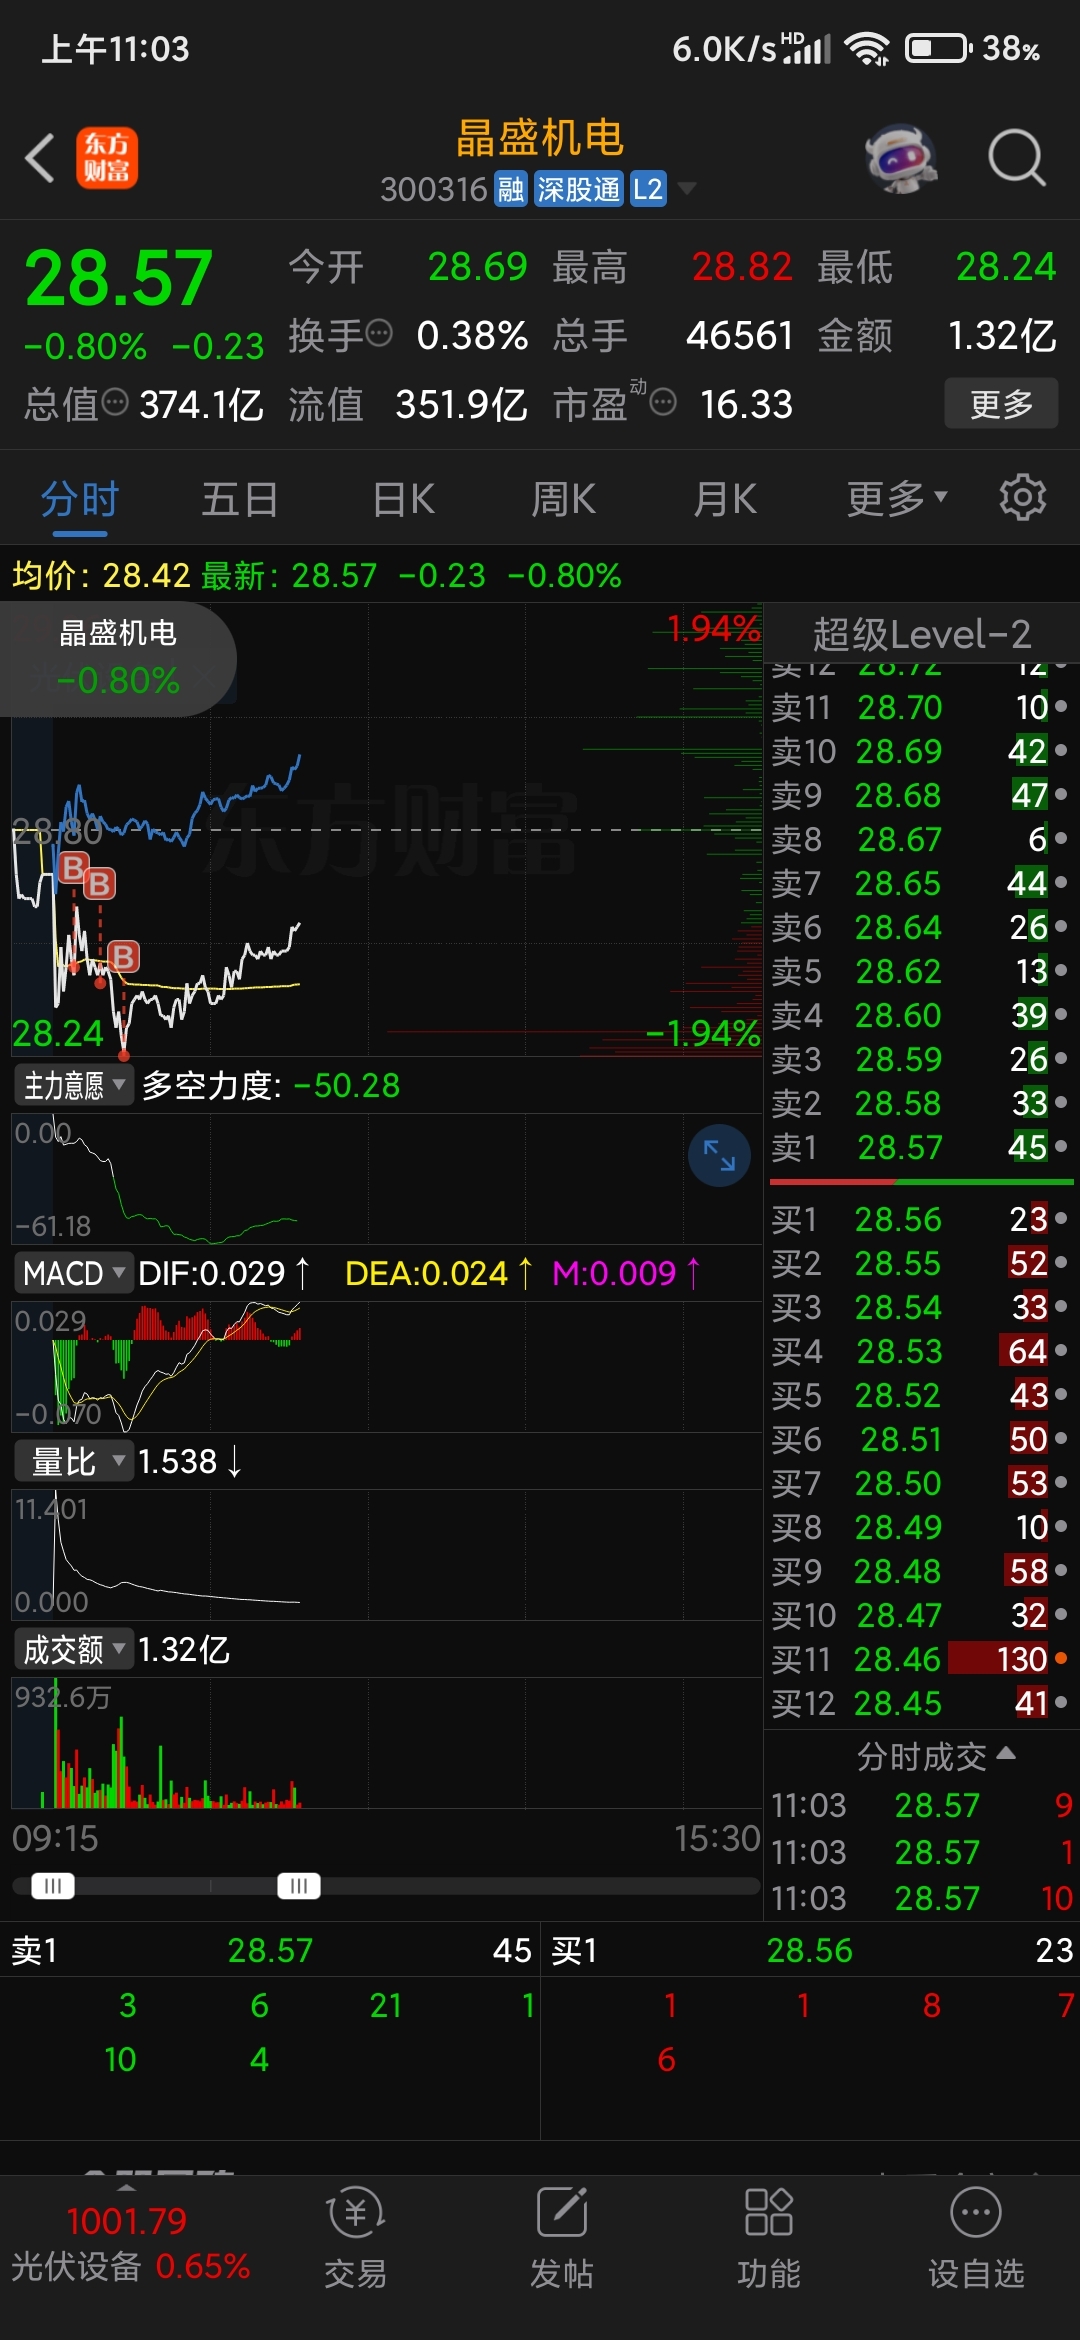This screenshot has width=1080, height=2340.
Task: Open the 更多 chart period dropdown
Action: [x=897, y=497]
